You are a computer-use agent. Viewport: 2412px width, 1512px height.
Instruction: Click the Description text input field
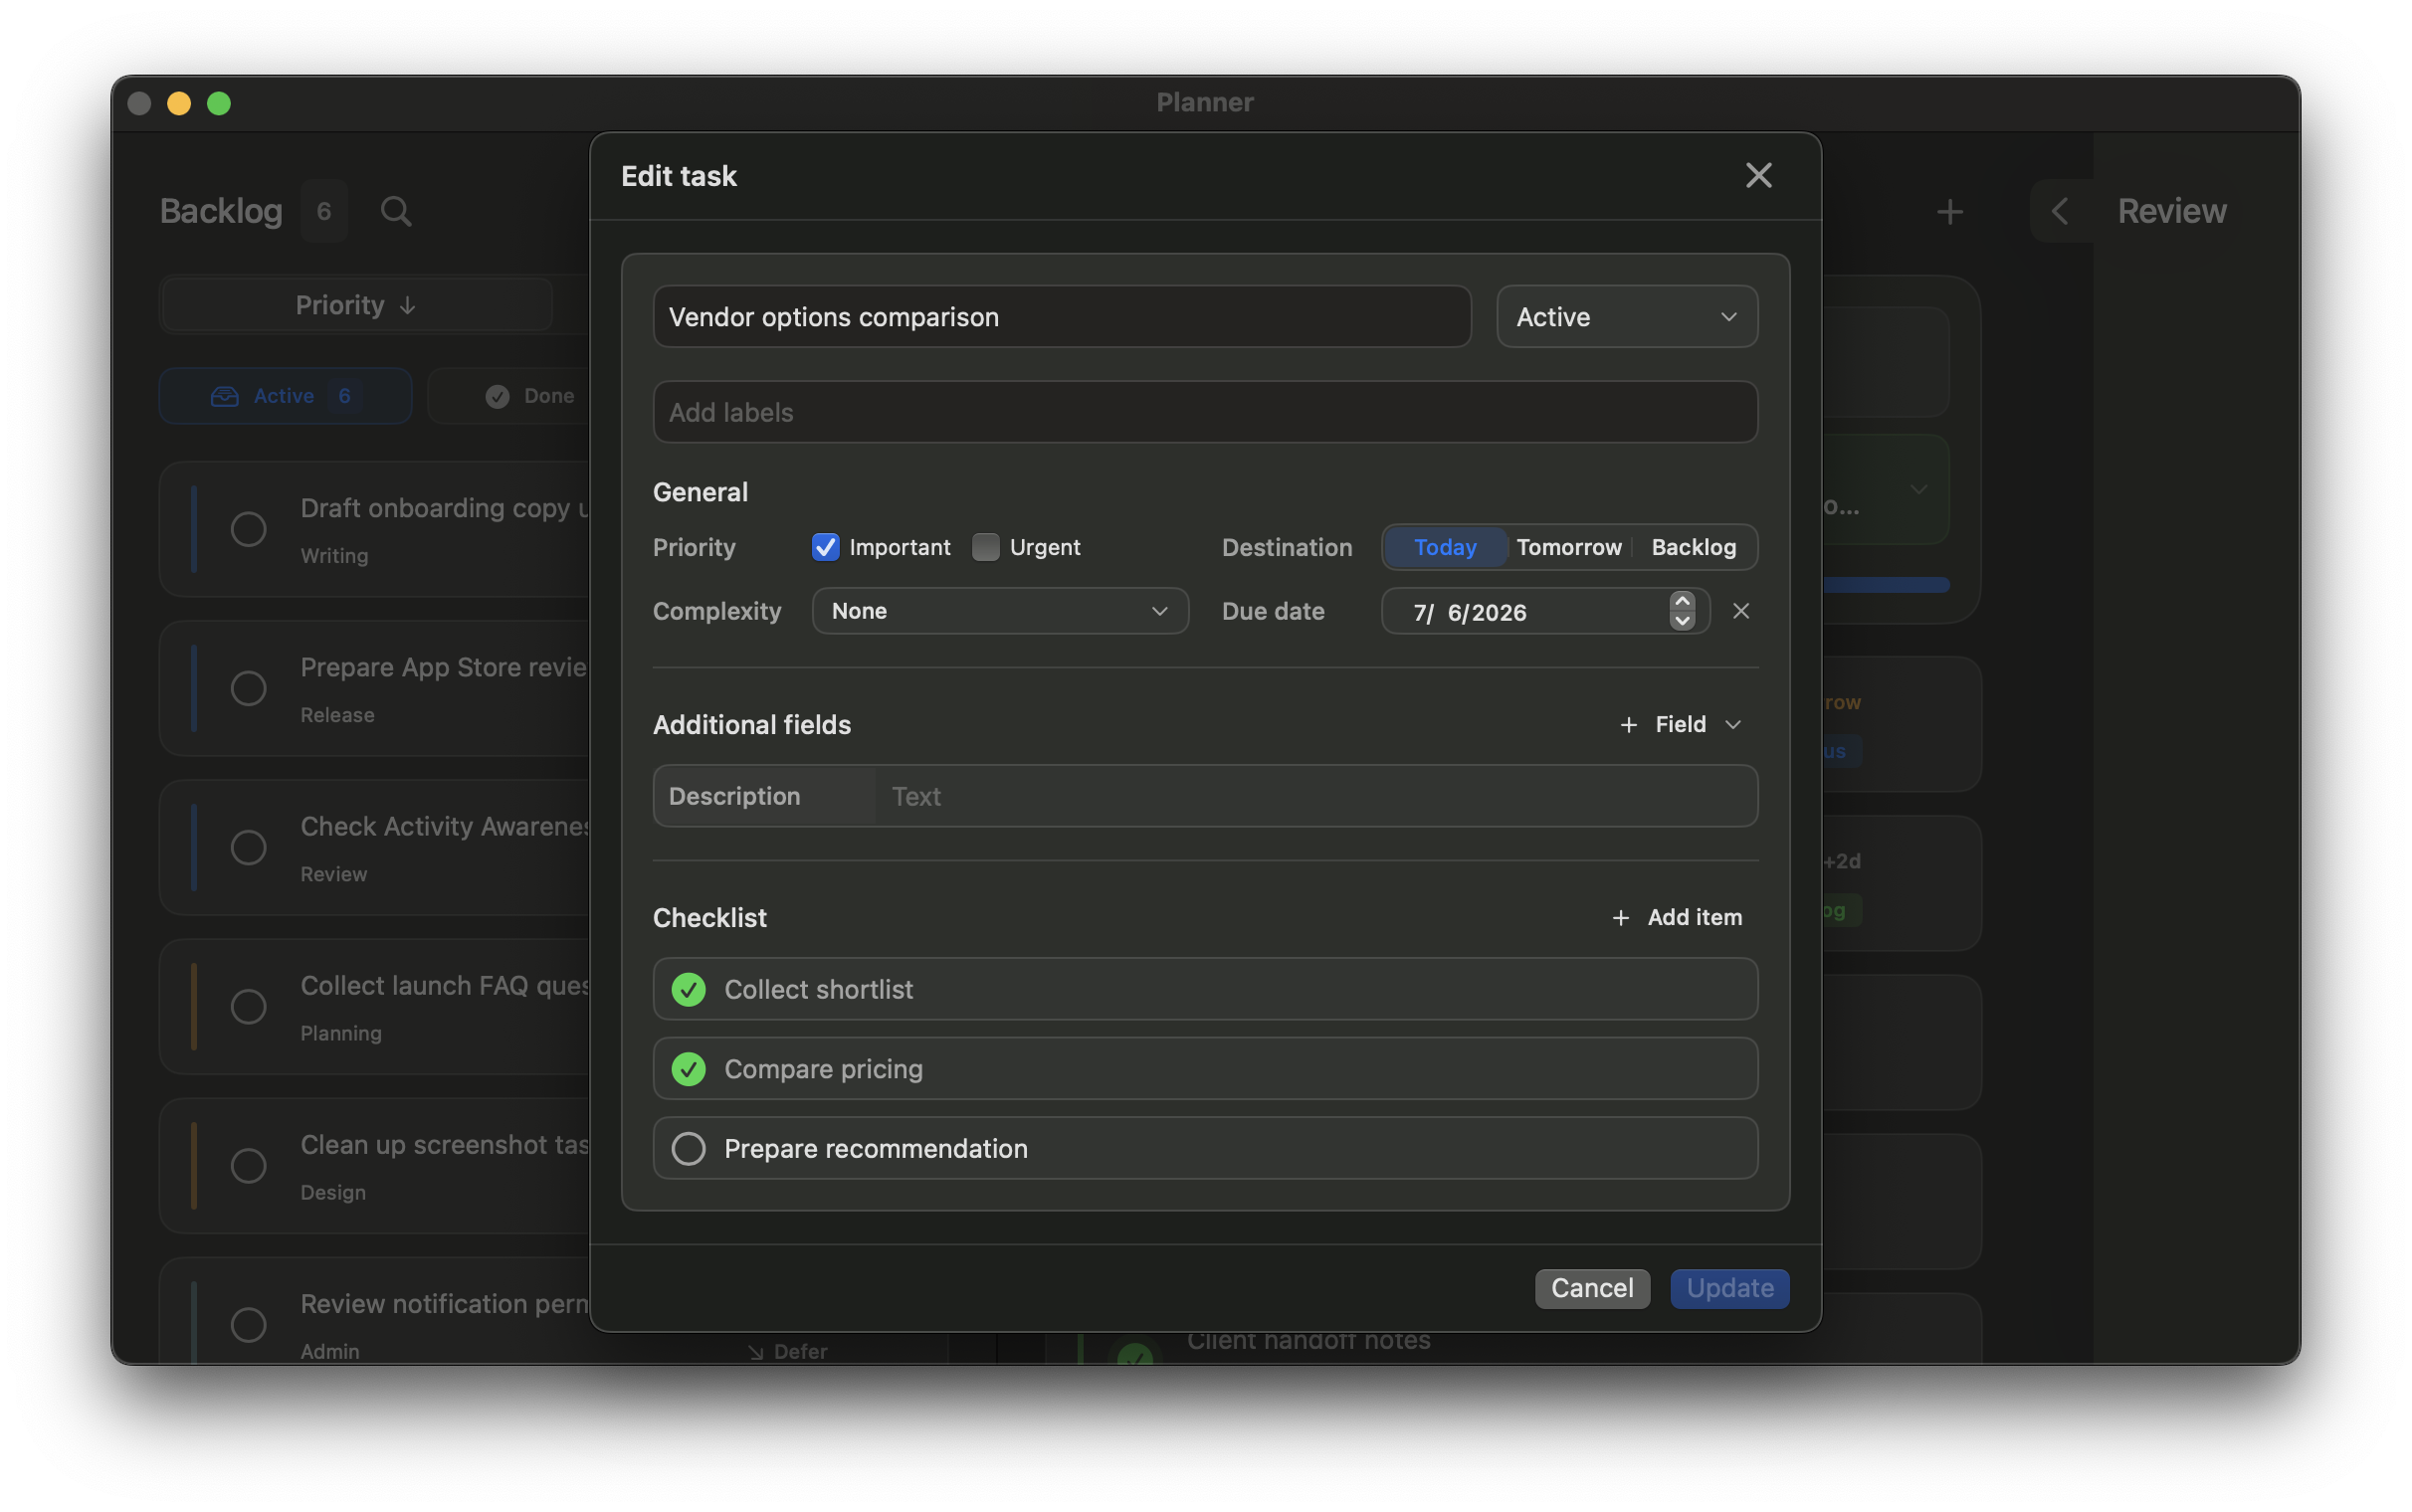[x=1316, y=796]
